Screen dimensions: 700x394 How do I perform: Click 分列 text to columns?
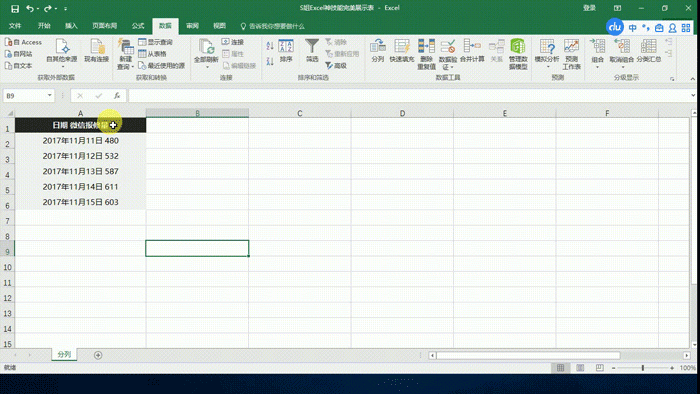[x=378, y=50]
